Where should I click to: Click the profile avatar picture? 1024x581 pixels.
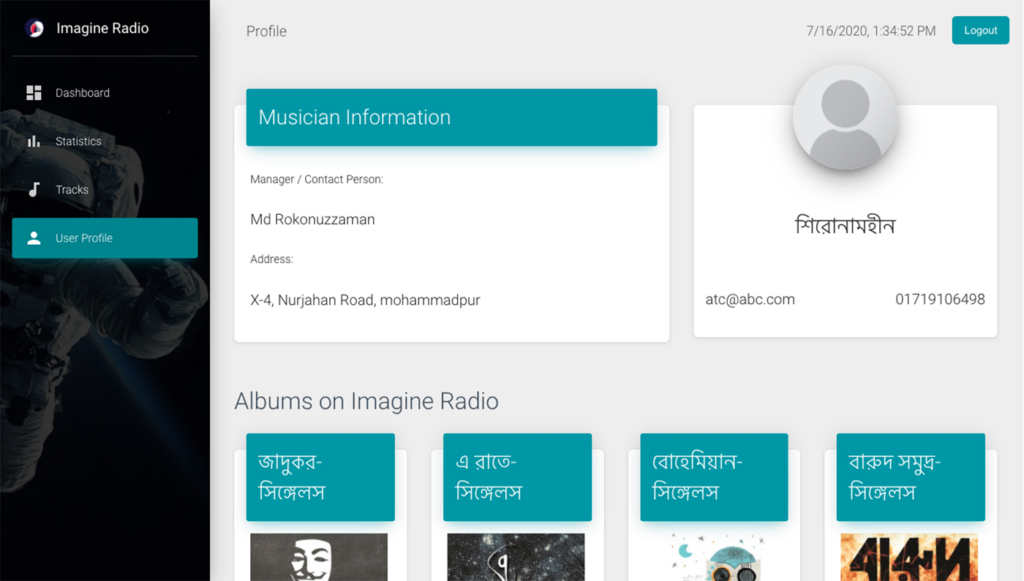point(845,117)
